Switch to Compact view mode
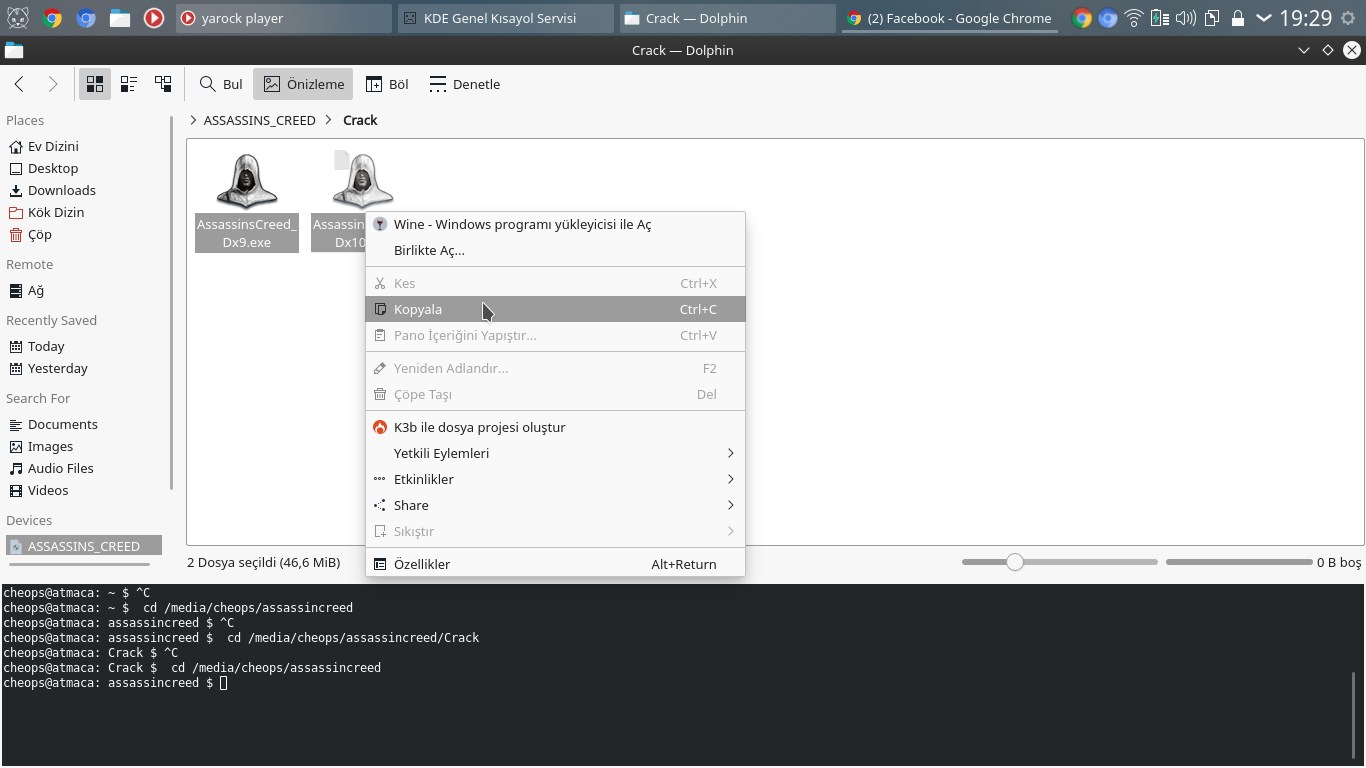The height and width of the screenshot is (768, 1366). pyautogui.click(x=129, y=84)
